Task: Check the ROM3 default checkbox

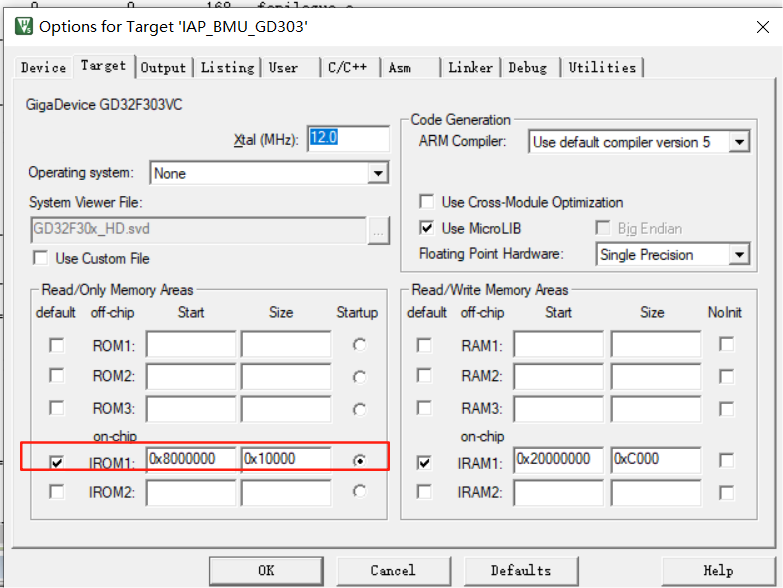Action: click(56, 408)
